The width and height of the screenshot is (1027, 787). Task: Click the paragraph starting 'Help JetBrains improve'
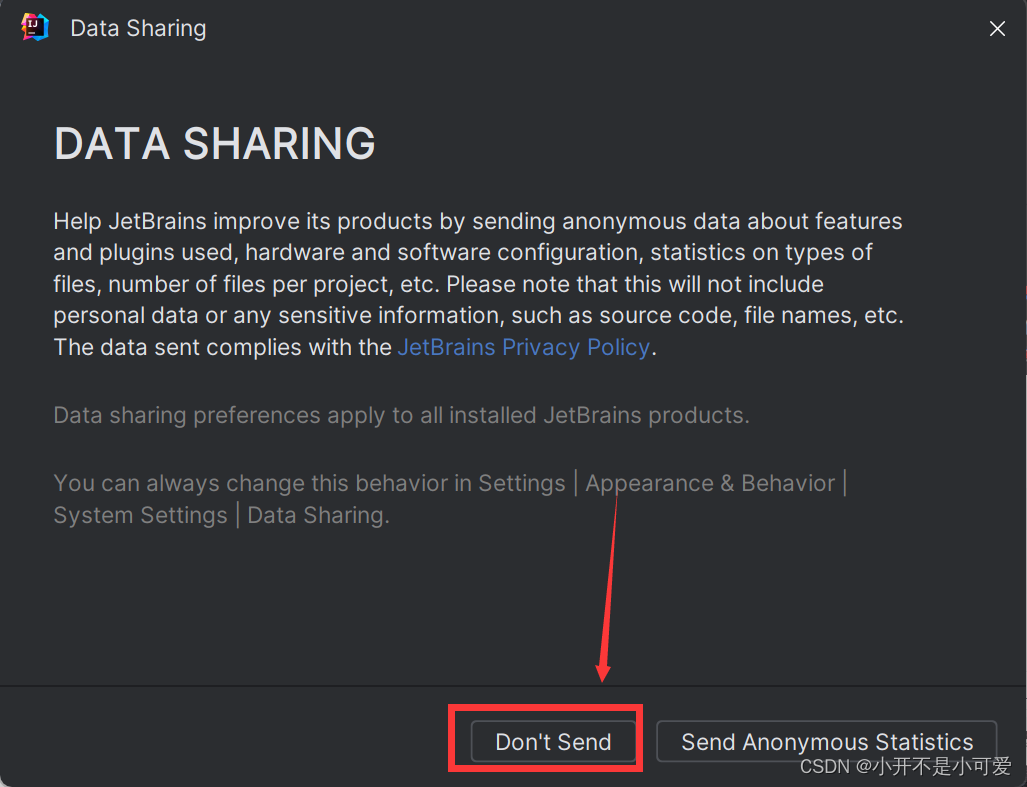(x=479, y=284)
